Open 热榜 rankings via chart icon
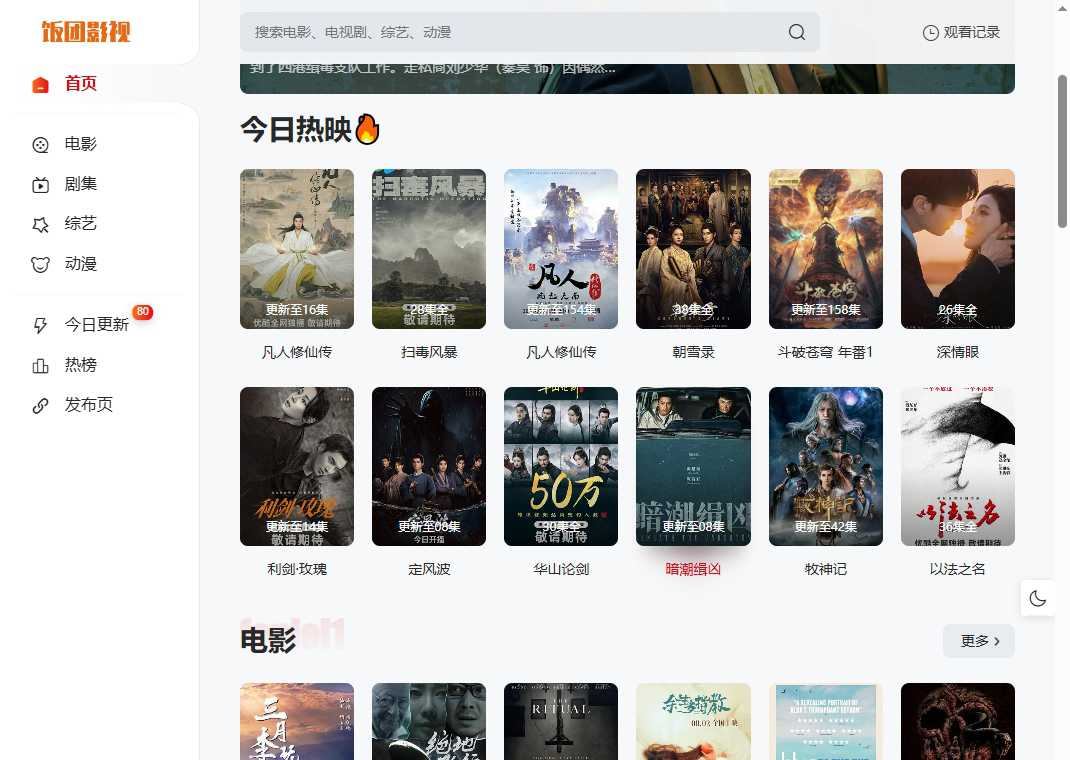This screenshot has height=760, width=1070. pyautogui.click(x=40, y=365)
